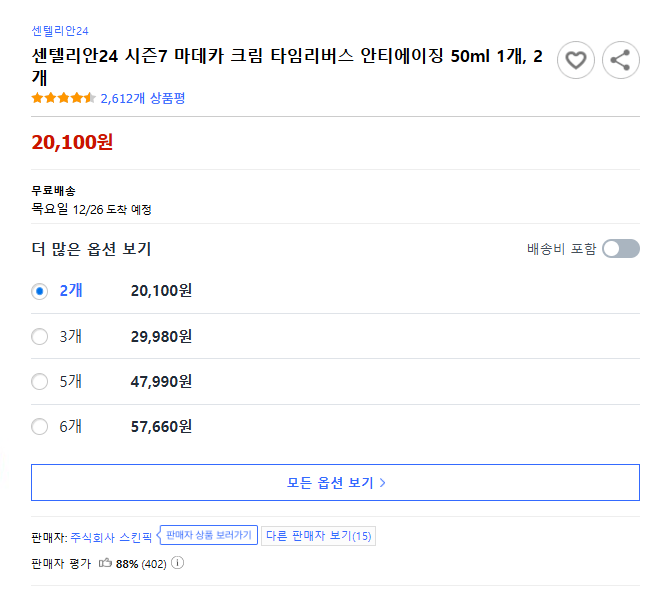Click the heart wishlist icon
The image size is (652, 590).
pyautogui.click(x=575, y=60)
